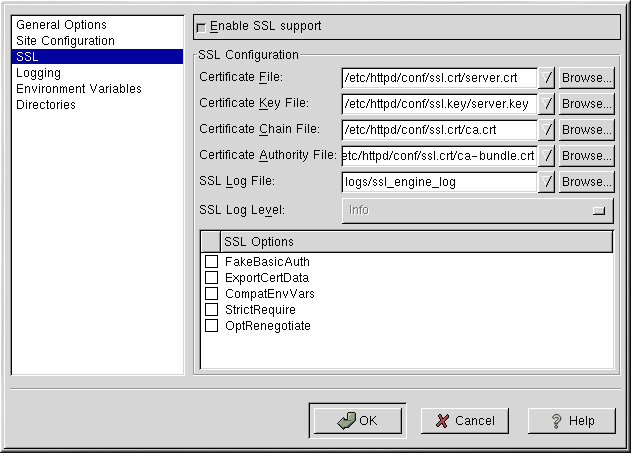This screenshot has width=631, height=453.
Task: Toggle the ExportCertData option
Action: [x=211, y=278]
